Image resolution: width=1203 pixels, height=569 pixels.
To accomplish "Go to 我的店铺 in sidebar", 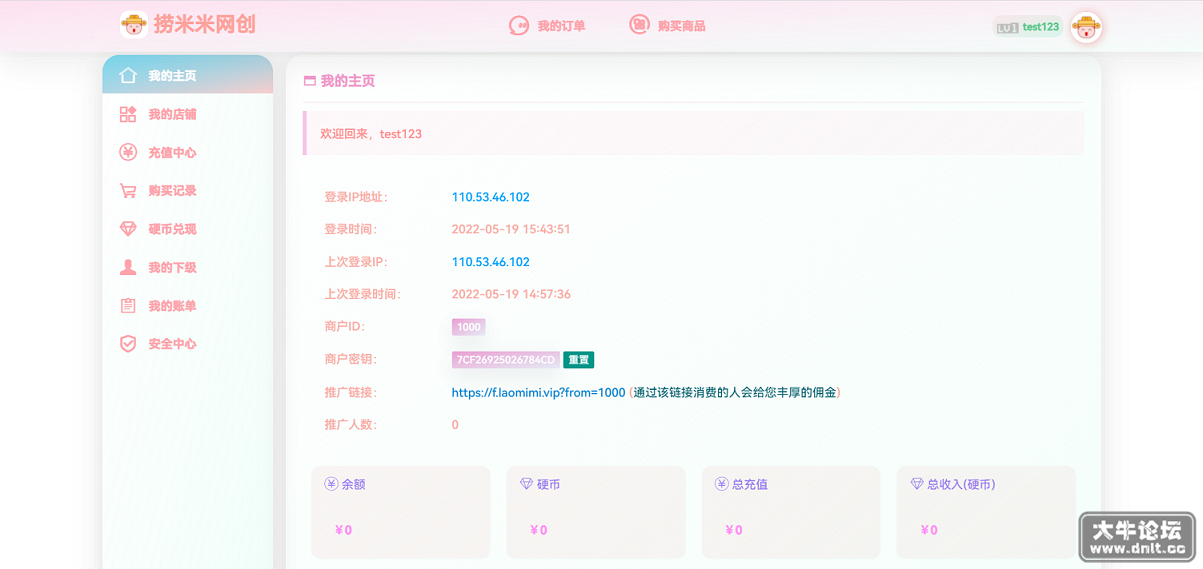I will (187, 114).
